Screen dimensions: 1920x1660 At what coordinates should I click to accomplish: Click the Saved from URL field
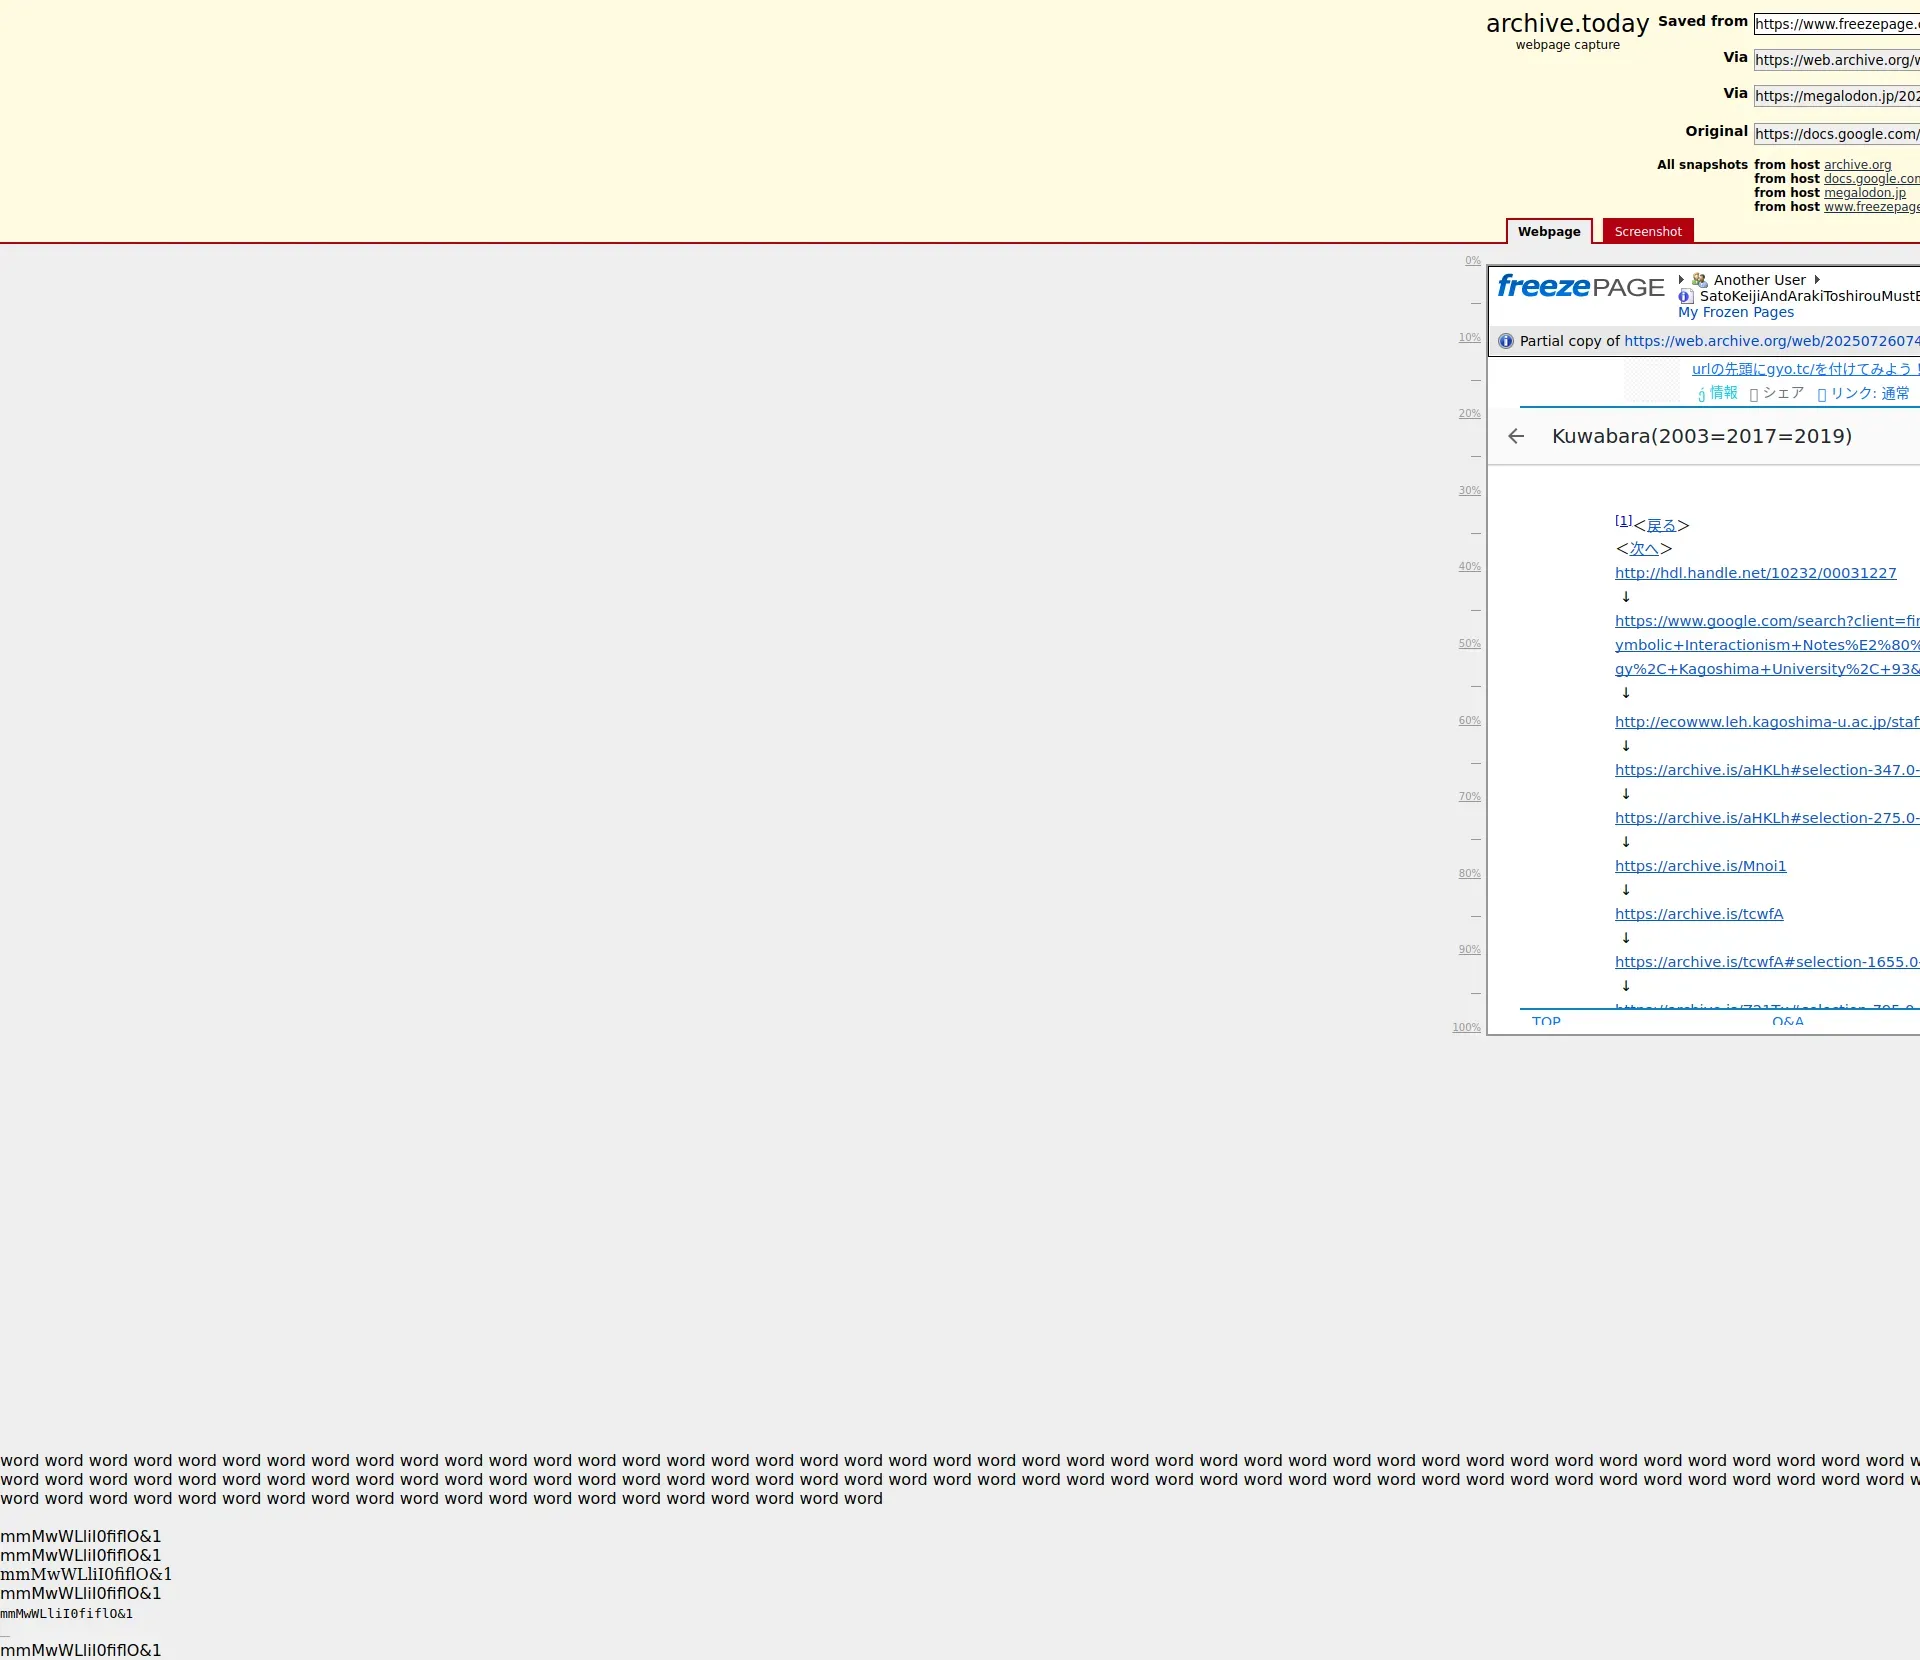1836,24
